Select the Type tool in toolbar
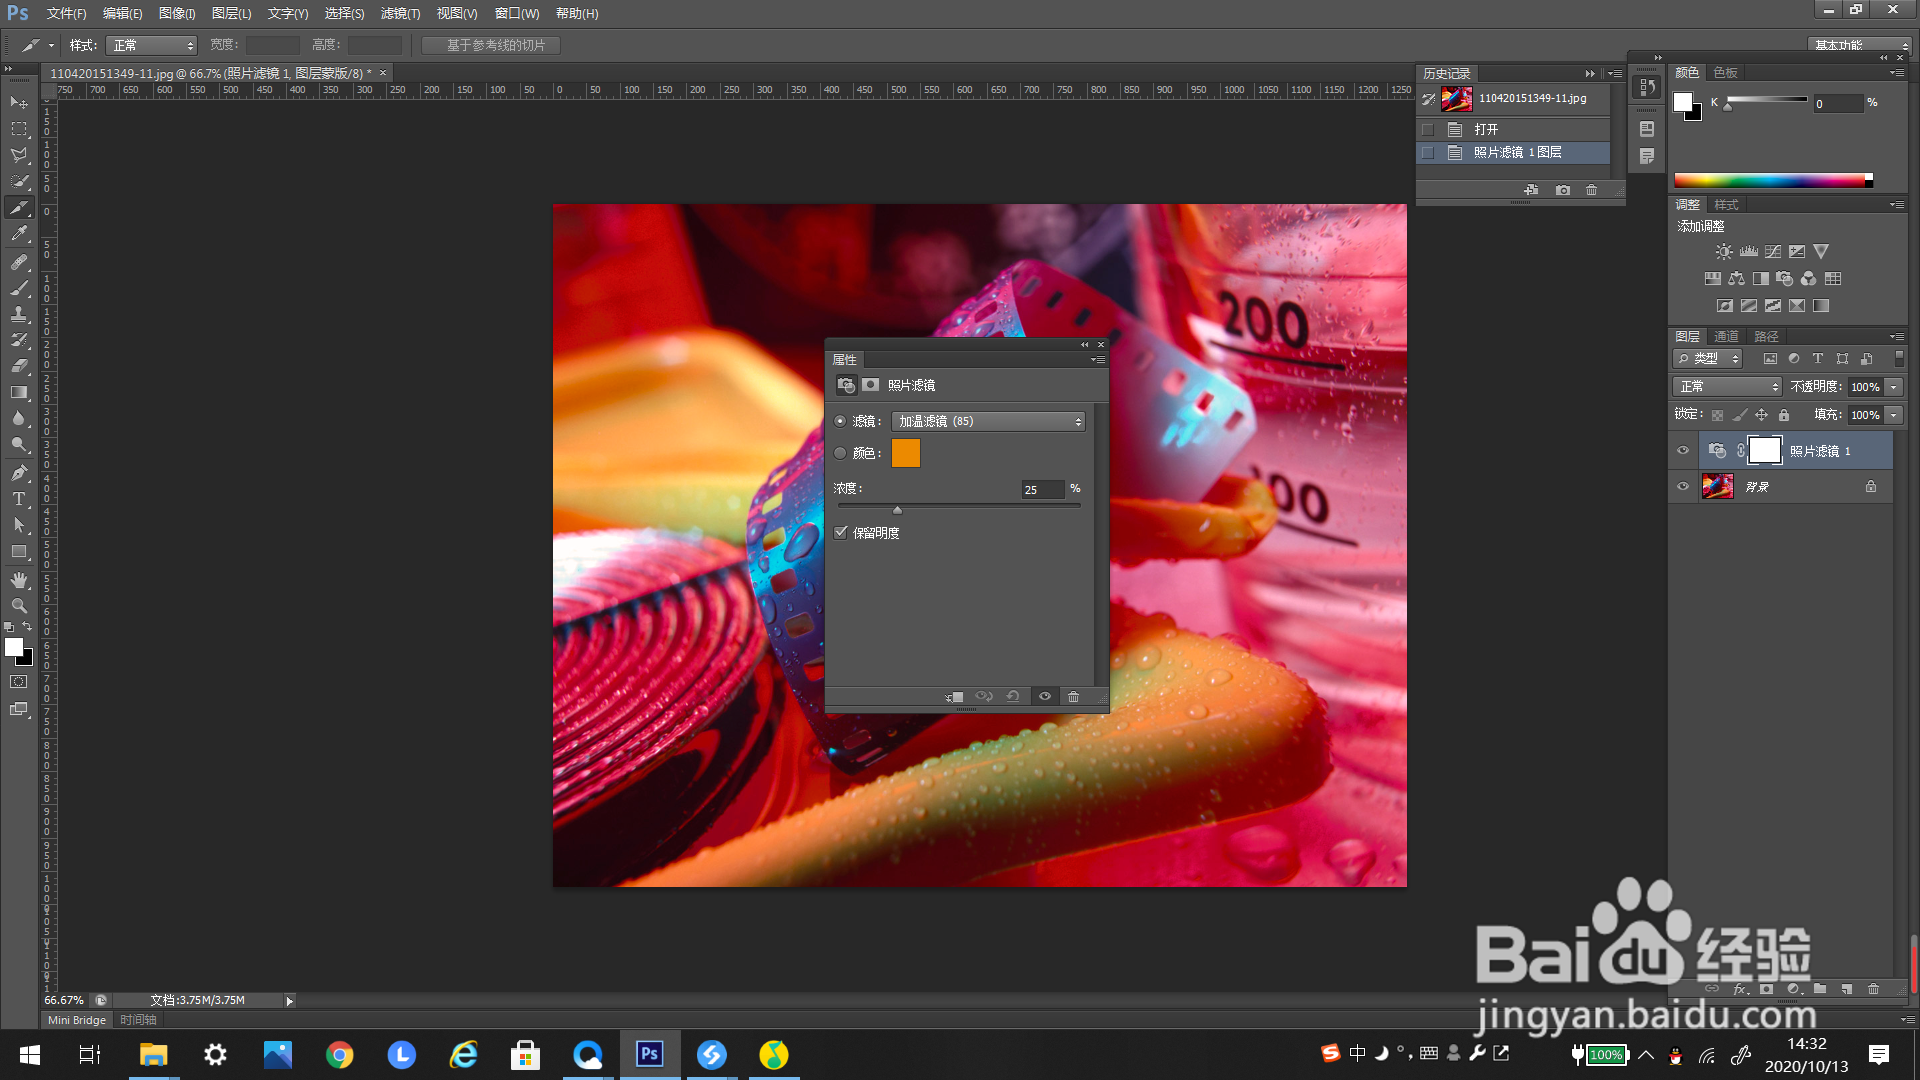This screenshot has height=1080, width=1920. [19, 499]
